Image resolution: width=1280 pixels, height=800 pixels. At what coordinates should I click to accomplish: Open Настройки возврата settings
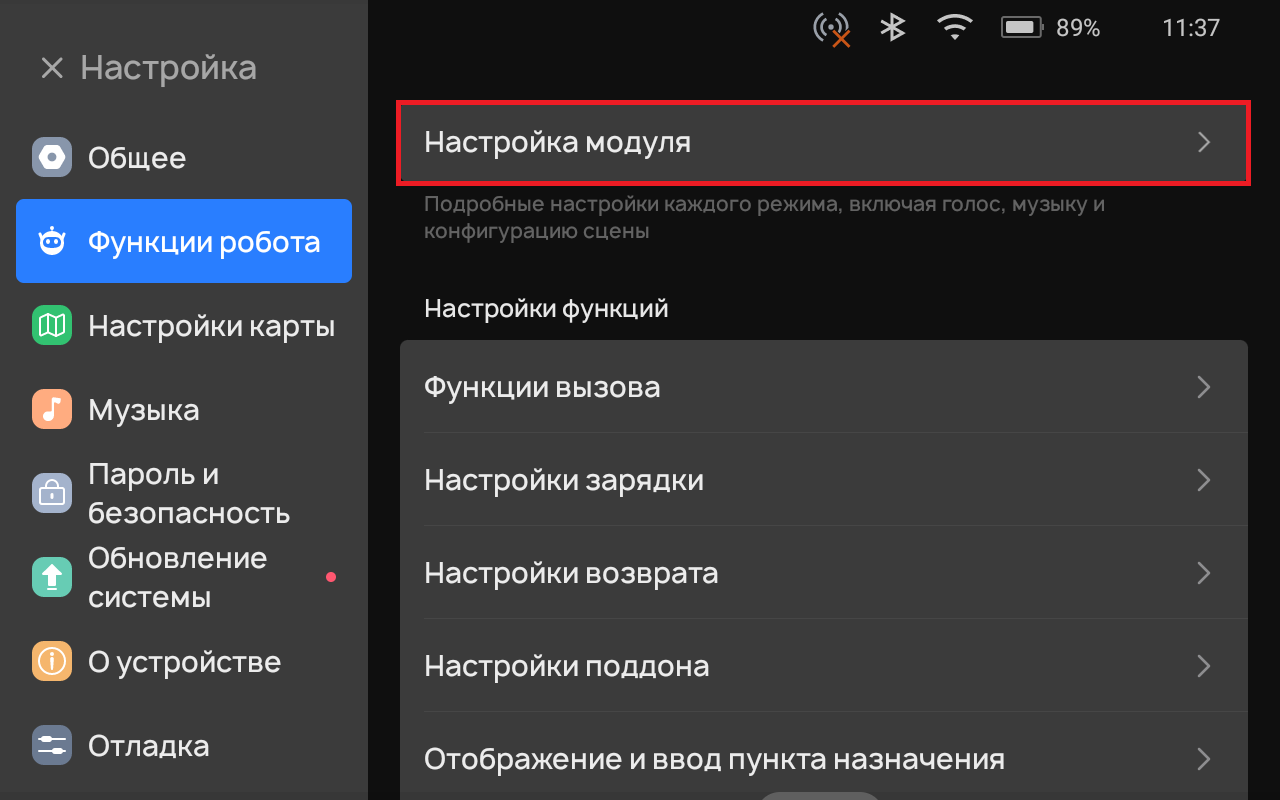[x=571, y=573]
